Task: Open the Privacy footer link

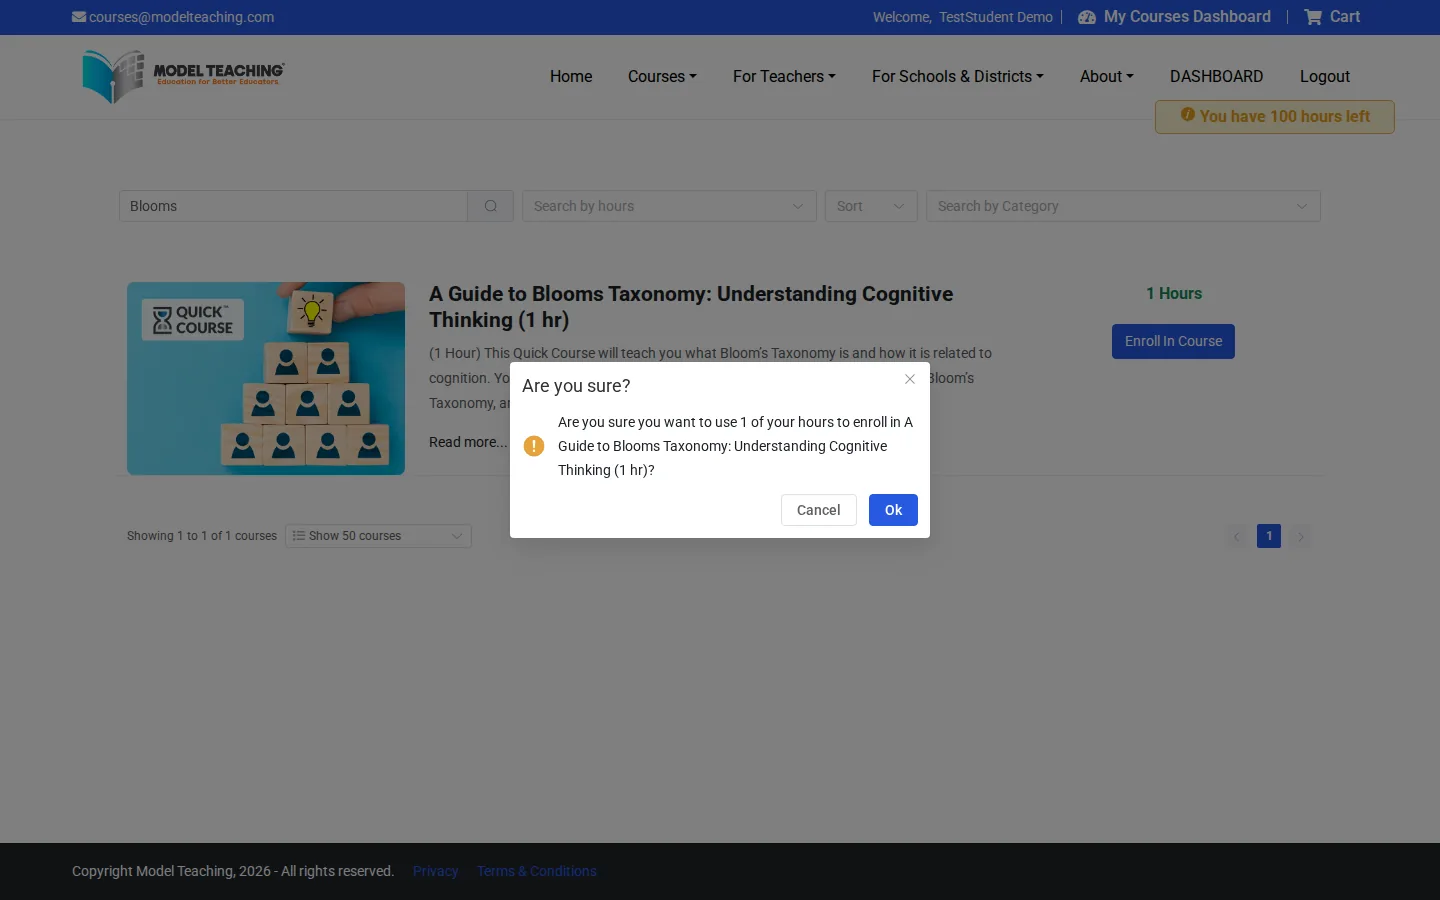Action: click(x=435, y=871)
